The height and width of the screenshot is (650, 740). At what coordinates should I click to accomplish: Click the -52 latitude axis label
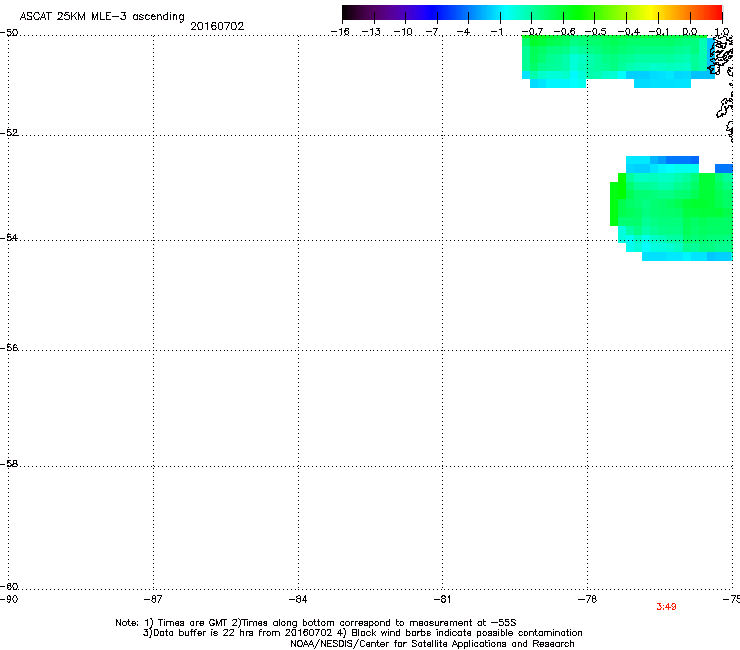tap(9, 133)
